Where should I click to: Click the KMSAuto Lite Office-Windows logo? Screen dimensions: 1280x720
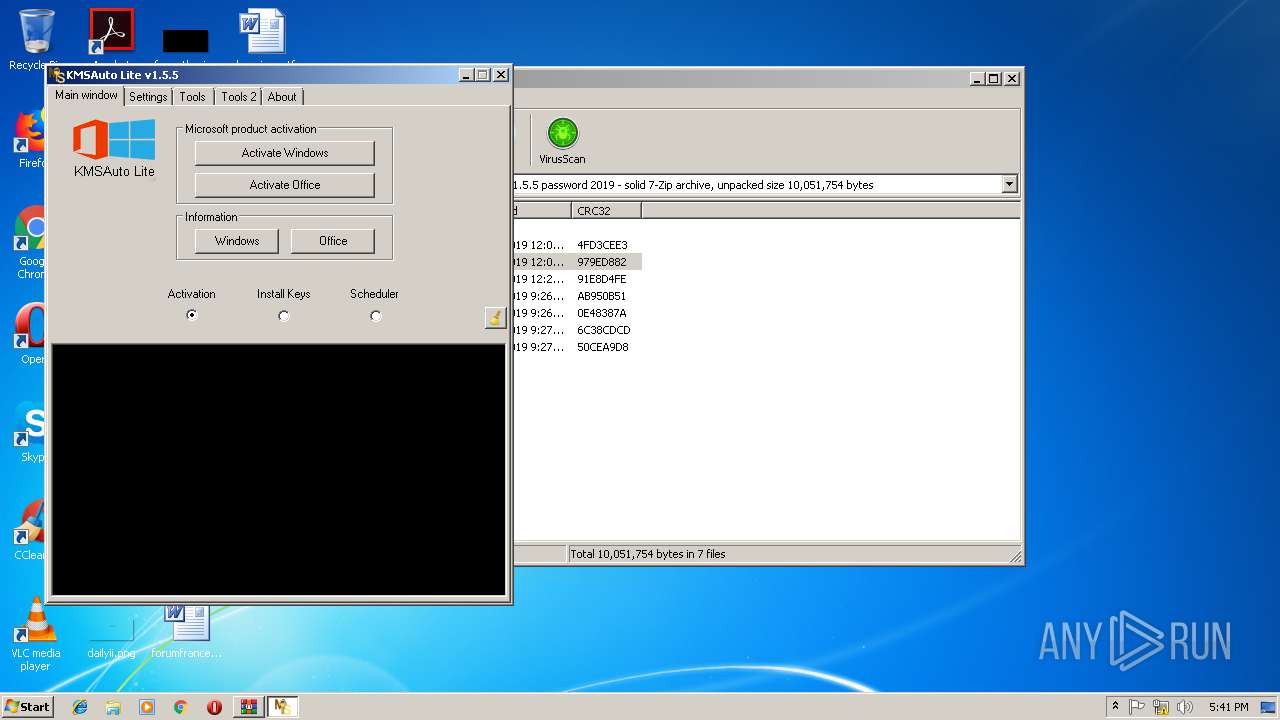(x=114, y=140)
